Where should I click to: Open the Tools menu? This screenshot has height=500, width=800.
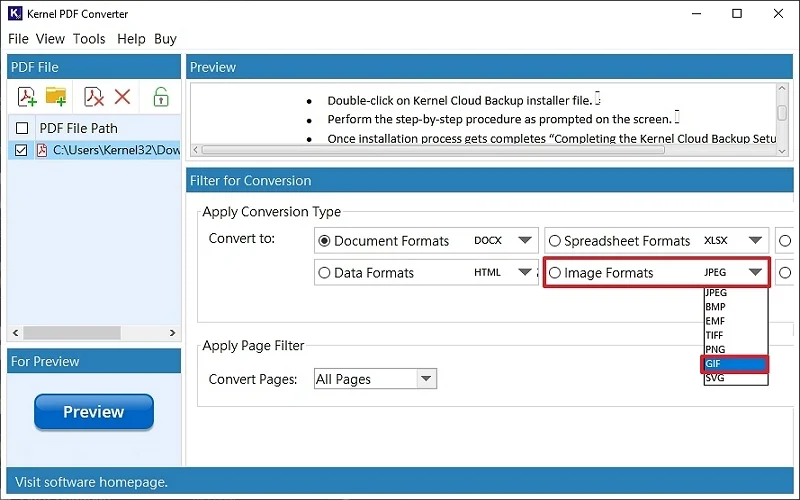[89, 39]
